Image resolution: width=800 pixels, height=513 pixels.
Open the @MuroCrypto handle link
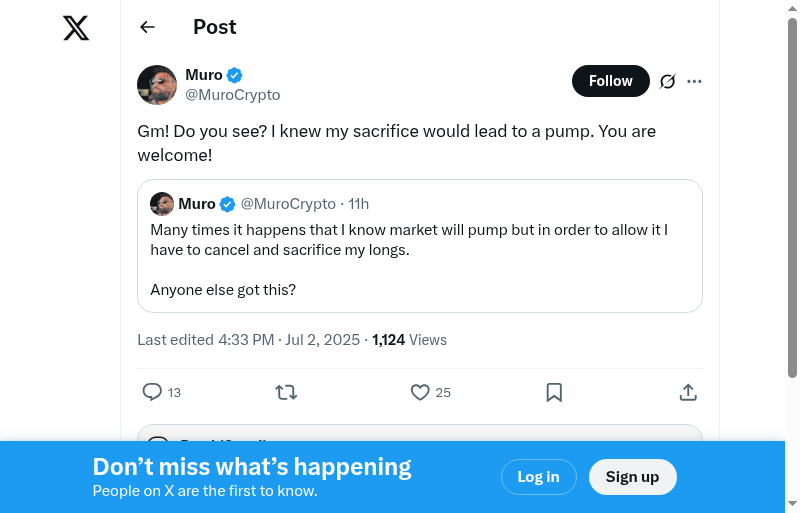233,95
